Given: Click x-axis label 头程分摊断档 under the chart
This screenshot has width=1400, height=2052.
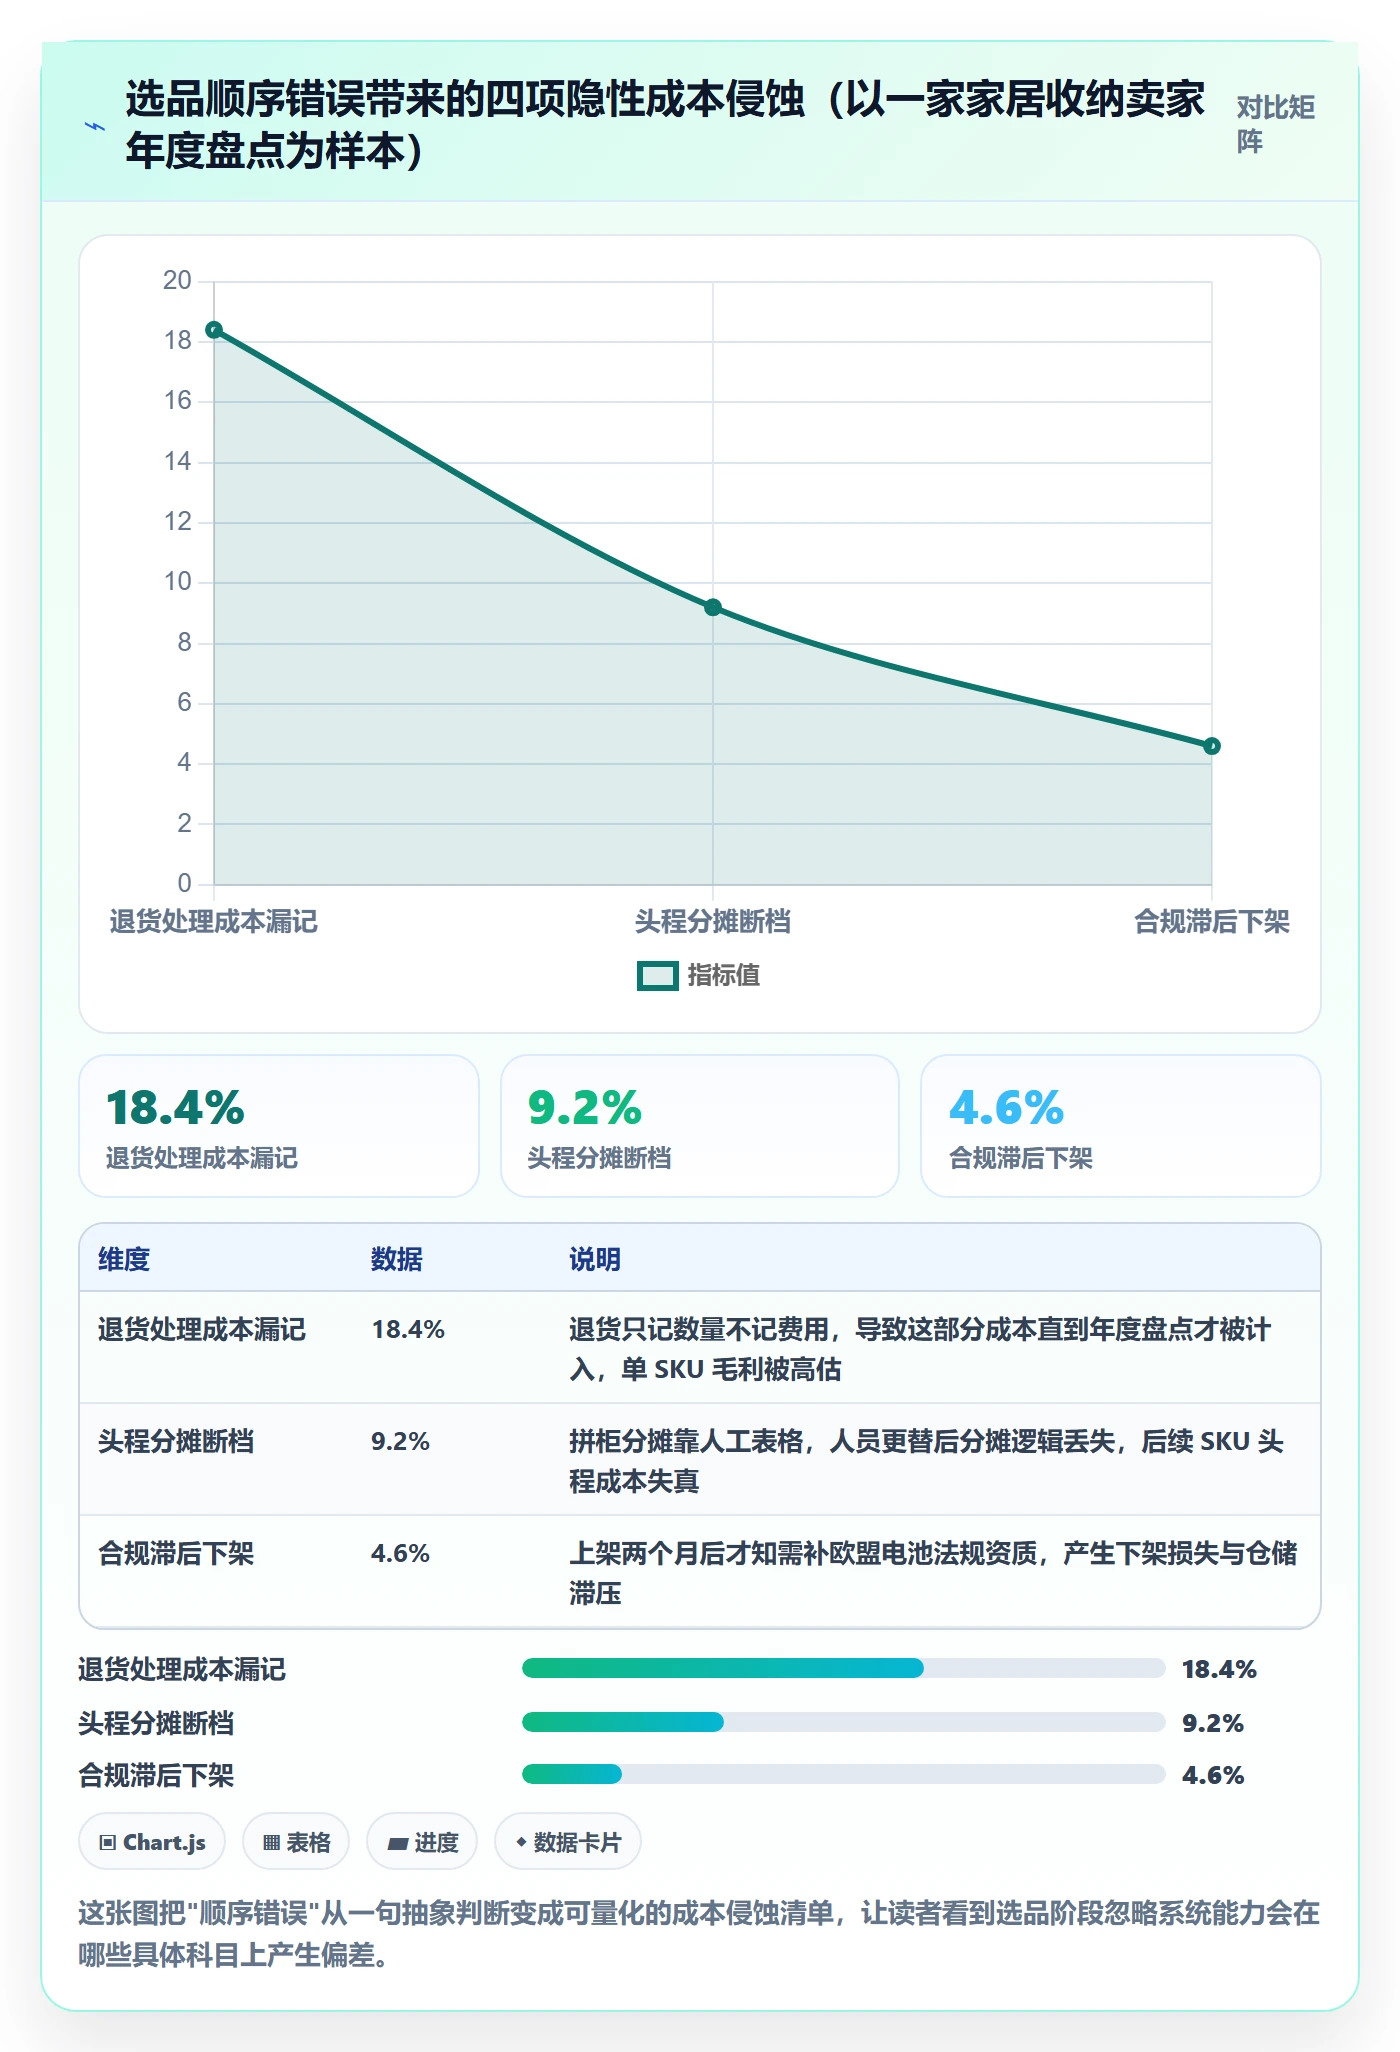Looking at the screenshot, I should 713,921.
